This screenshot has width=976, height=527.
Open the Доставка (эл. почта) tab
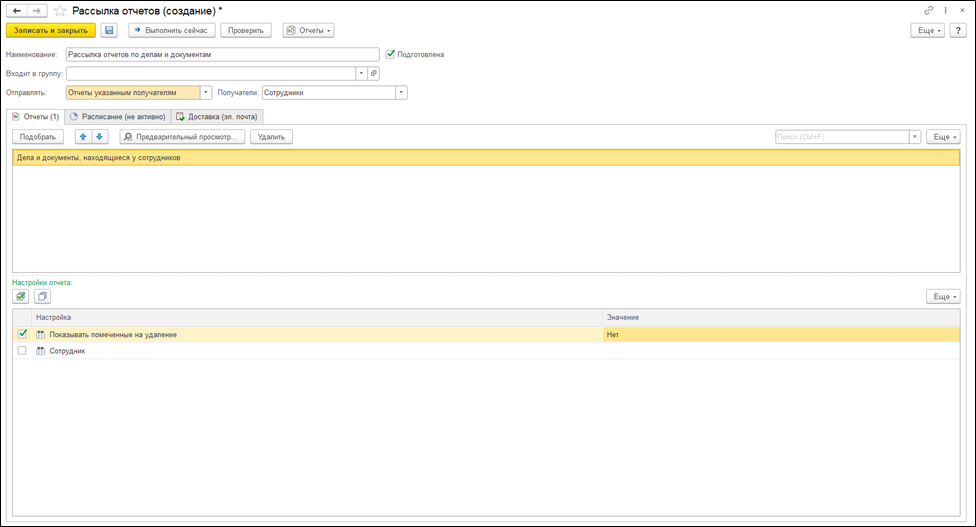tap(217, 116)
